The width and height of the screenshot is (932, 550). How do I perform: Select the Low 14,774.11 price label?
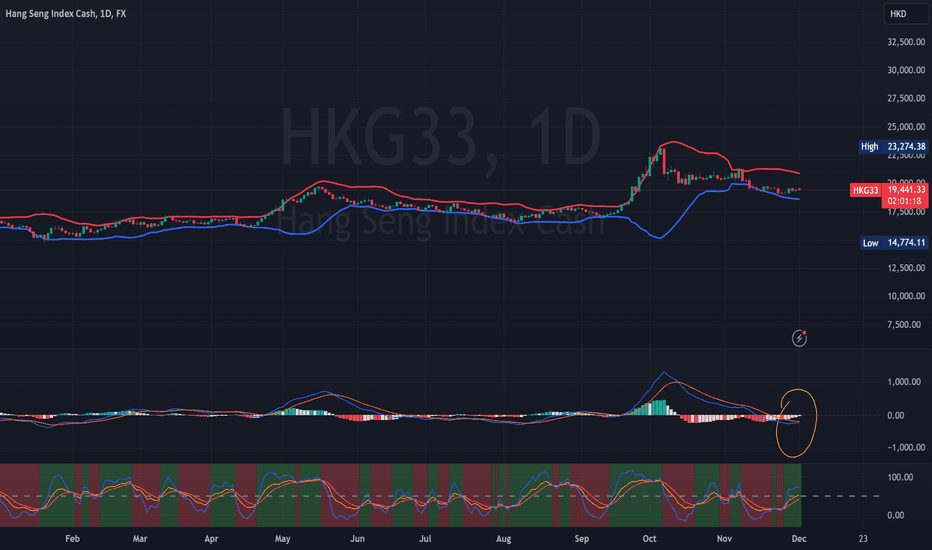pos(893,243)
